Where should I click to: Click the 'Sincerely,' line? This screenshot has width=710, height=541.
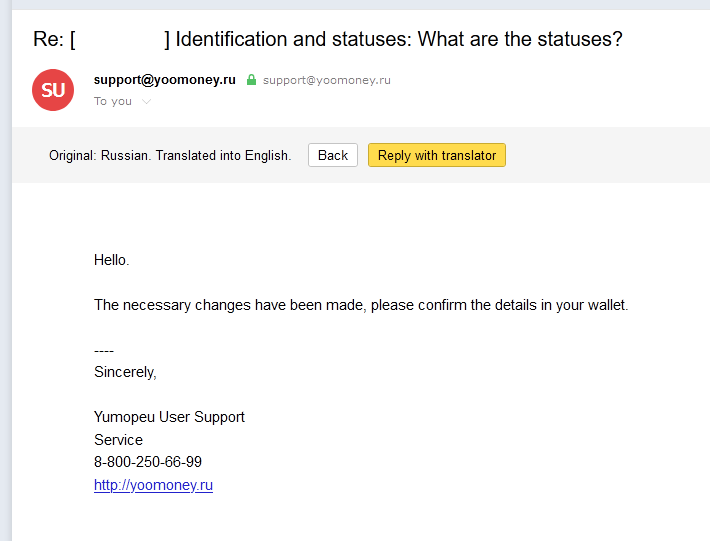point(125,372)
